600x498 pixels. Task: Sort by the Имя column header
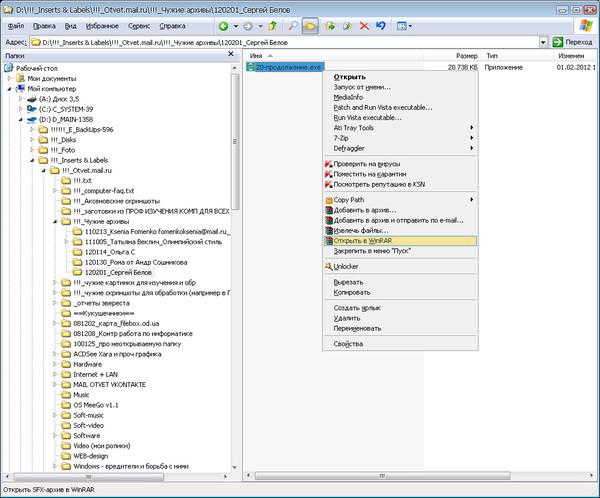(333, 56)
